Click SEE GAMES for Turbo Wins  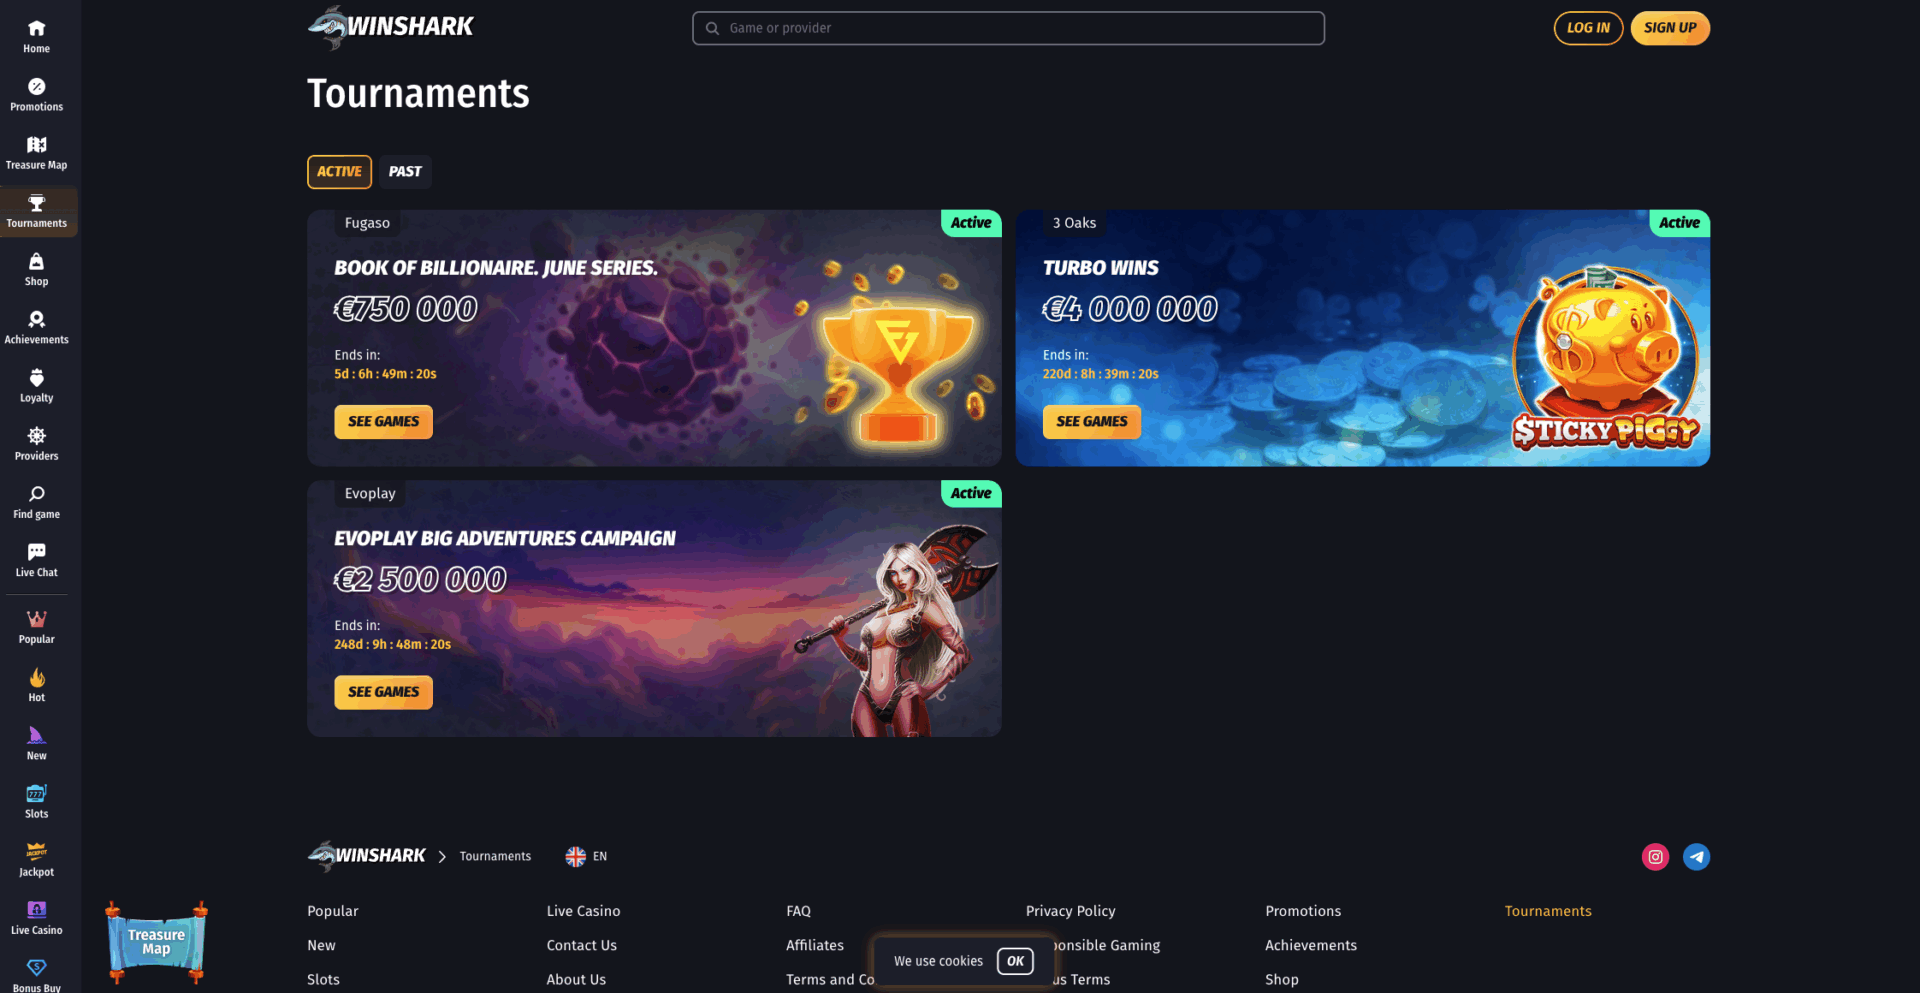pos(1092,422)
